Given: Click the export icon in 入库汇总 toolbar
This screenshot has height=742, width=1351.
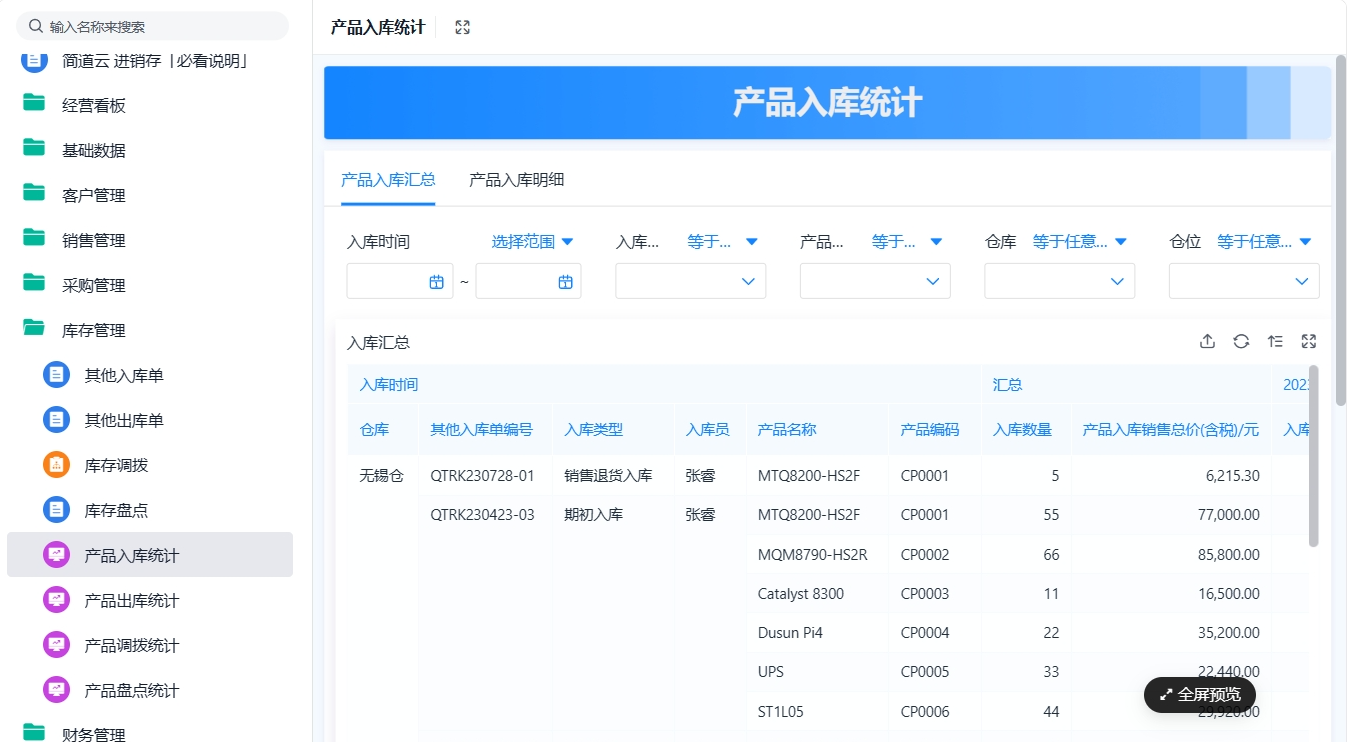Looking at the screenshot, I should coord(1207,341).
